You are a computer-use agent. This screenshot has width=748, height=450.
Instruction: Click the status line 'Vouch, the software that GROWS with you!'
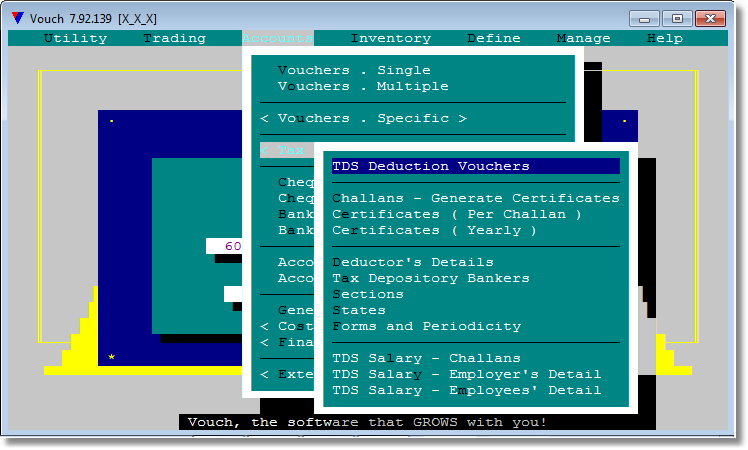click(367, 422)
